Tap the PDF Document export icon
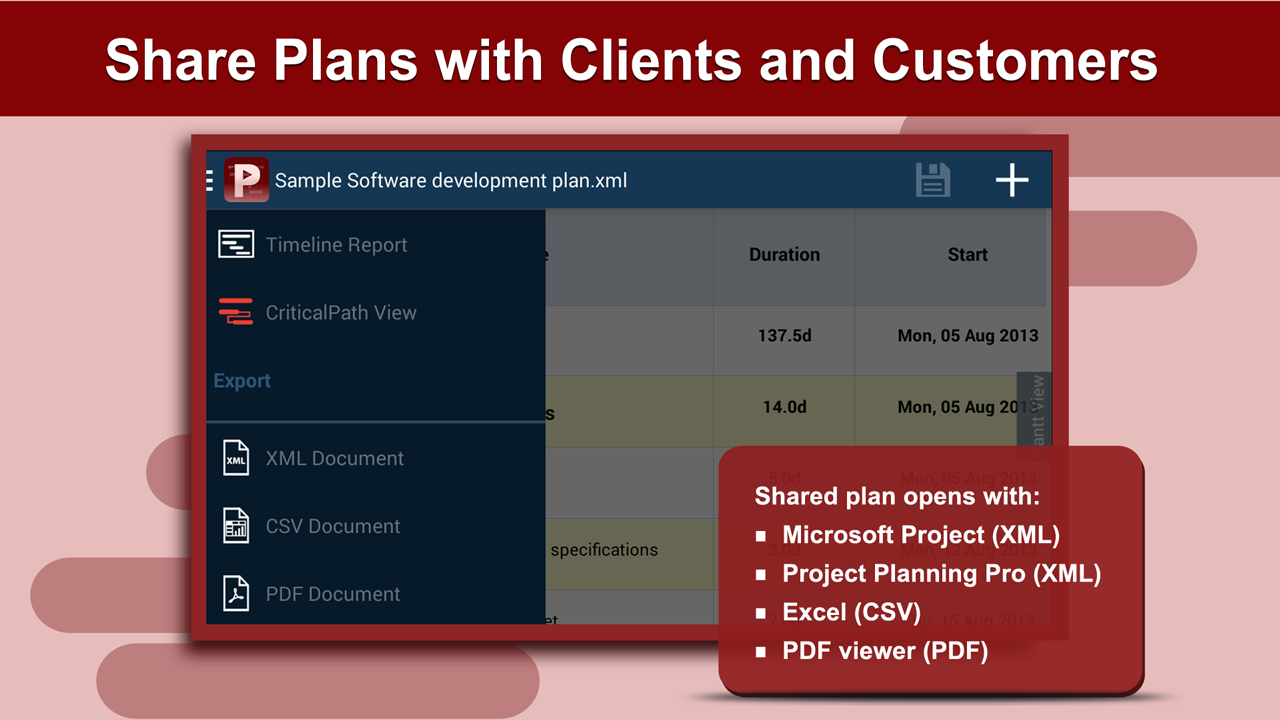 (x=236, y=593)
